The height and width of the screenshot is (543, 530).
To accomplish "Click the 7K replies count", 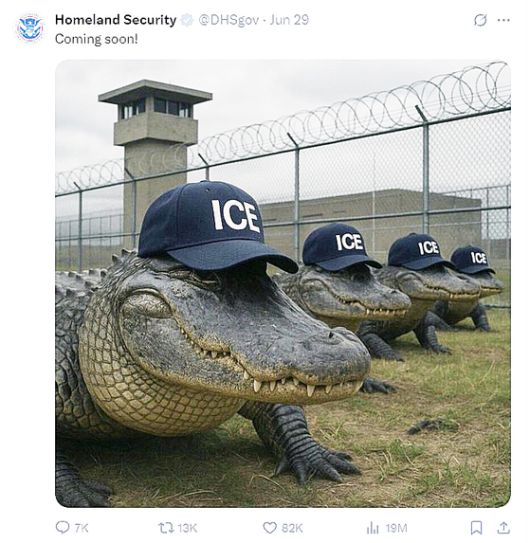I will [81, 528].
